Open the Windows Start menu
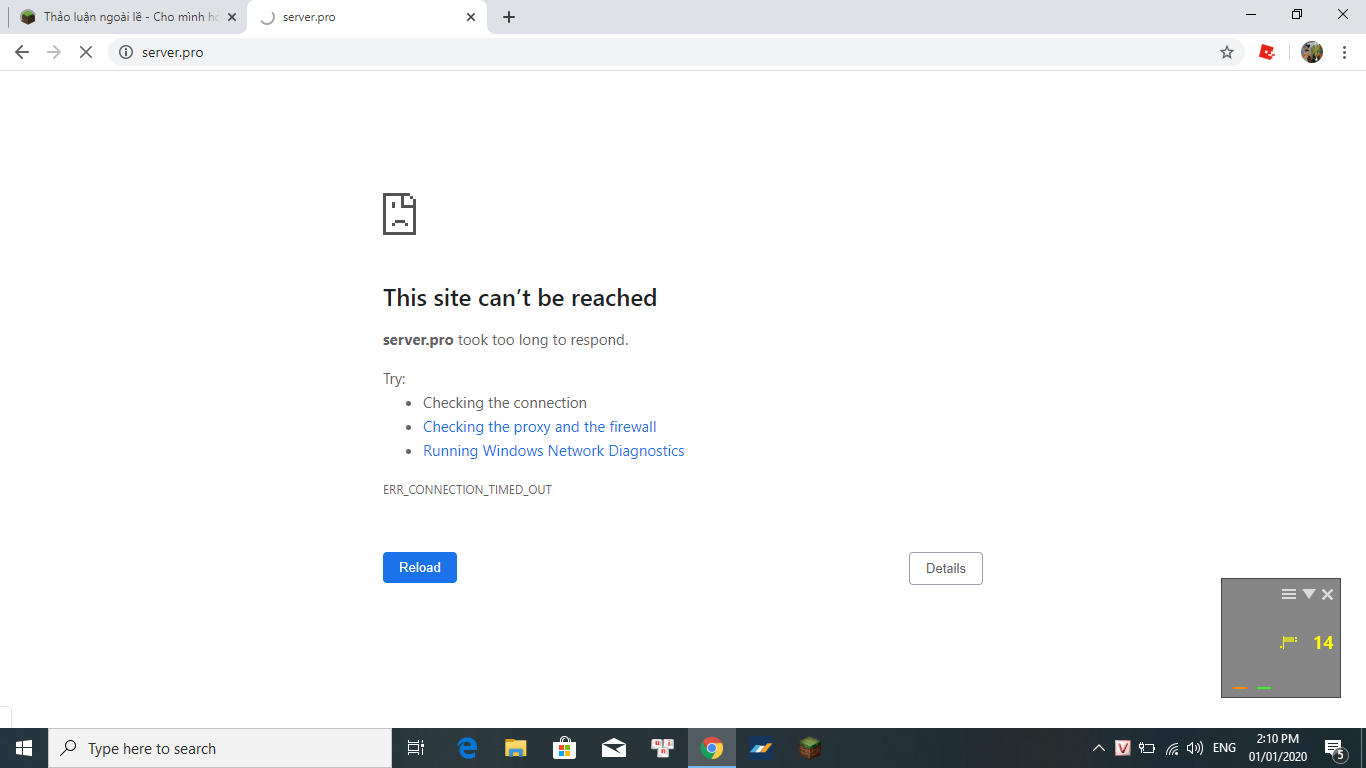This screenshot has height=768, width=1366. point(24,748)
